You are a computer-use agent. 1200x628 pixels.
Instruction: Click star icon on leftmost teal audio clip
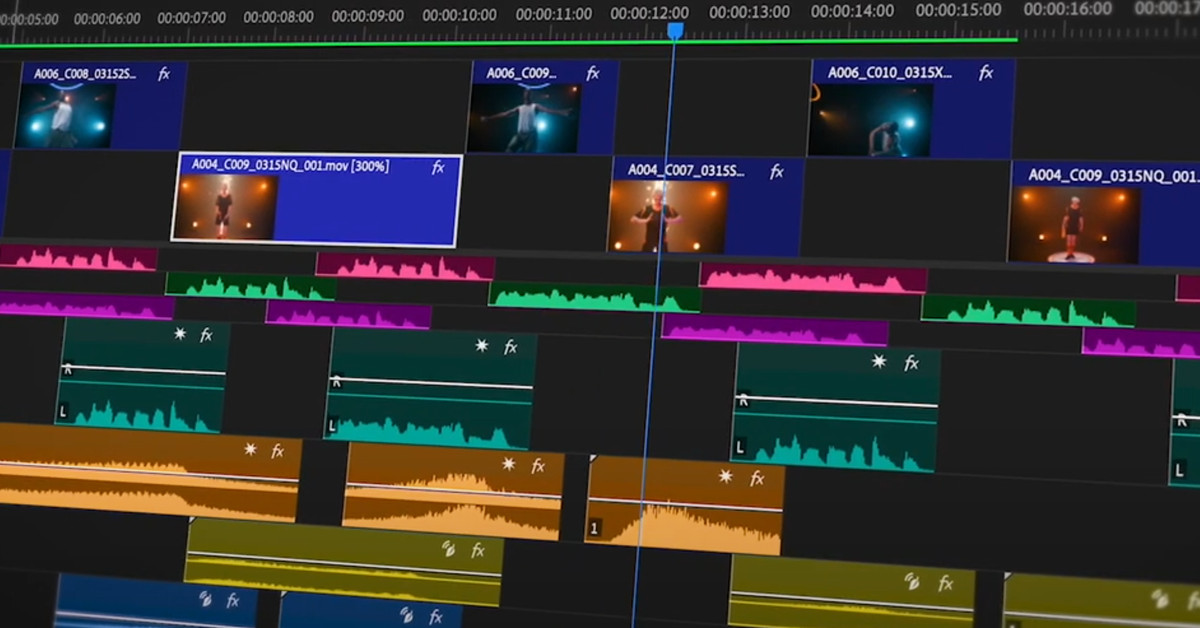pyautogui.click(x=180, y=334)
